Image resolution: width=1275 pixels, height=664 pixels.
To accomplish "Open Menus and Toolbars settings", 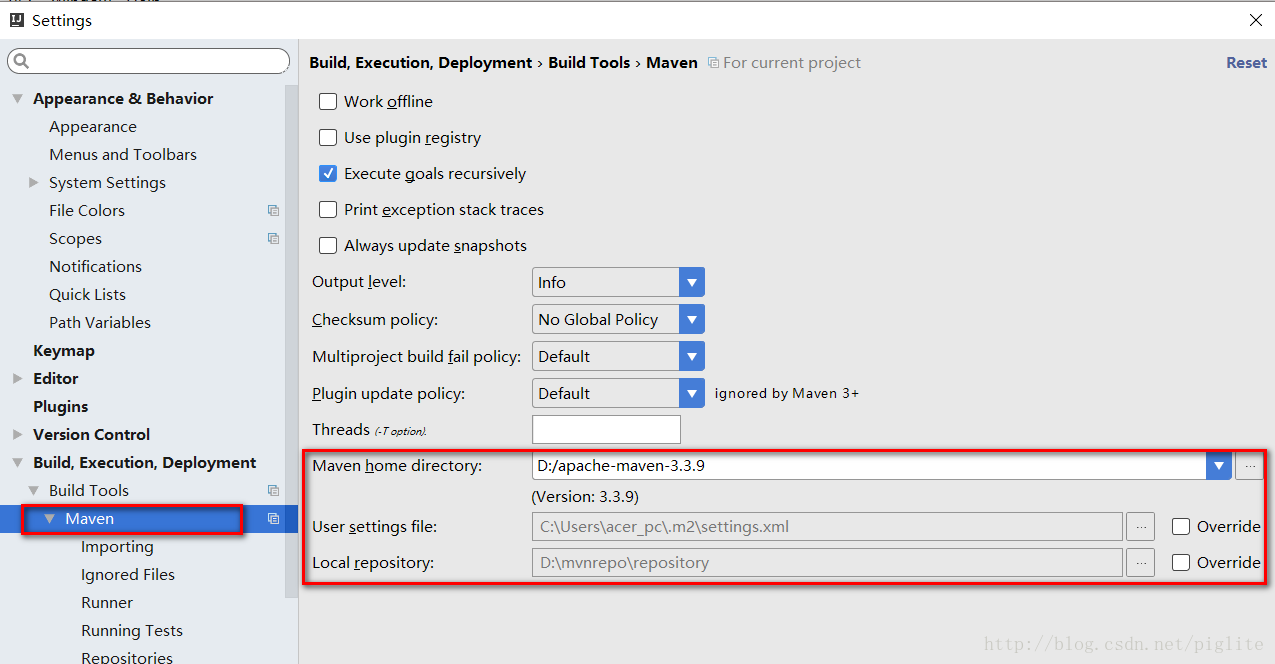I will pyautogui.click(x=123, y=154).
